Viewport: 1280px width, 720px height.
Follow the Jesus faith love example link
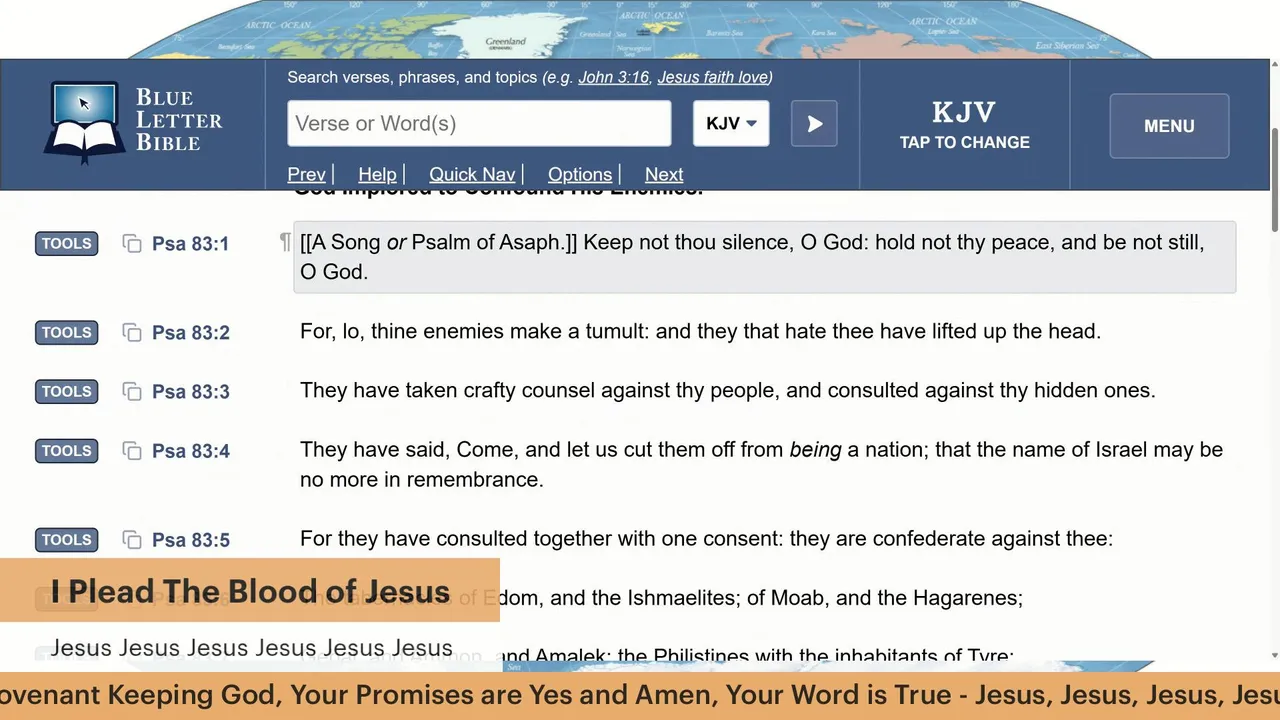point(712,77)
